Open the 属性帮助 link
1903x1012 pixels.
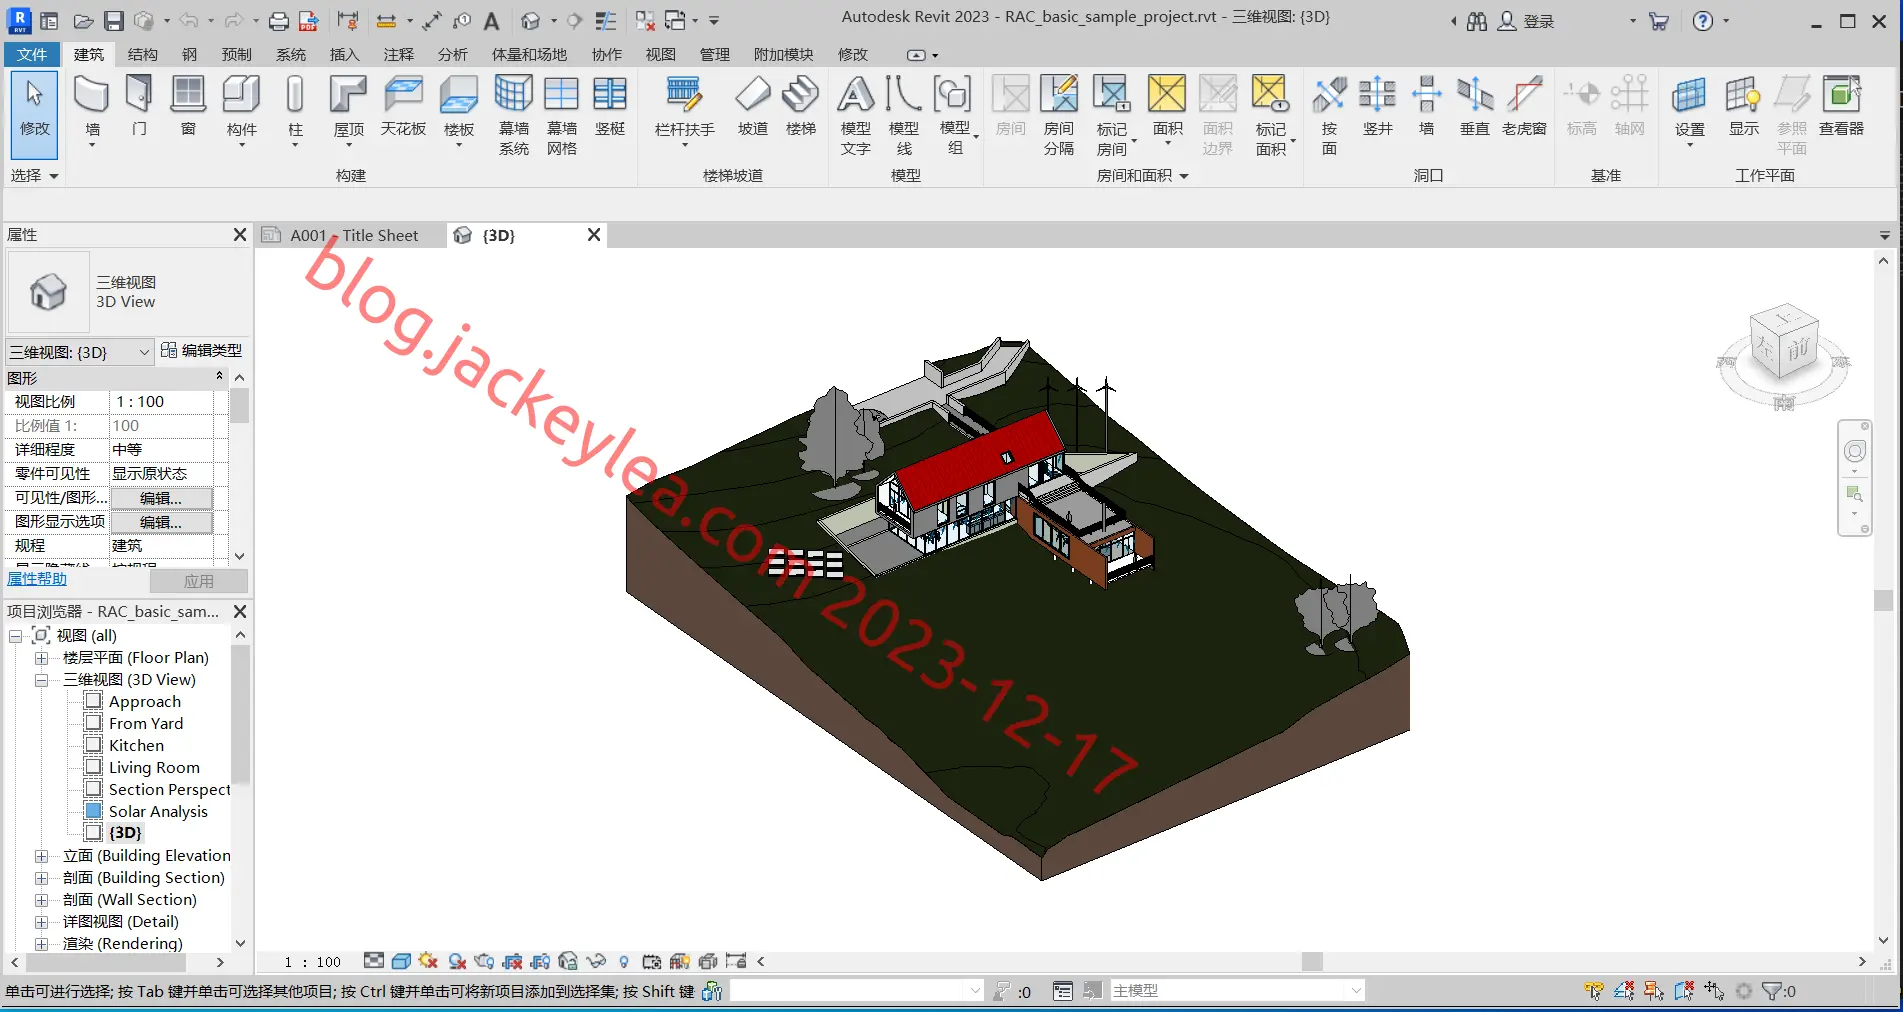coord(37,579)
